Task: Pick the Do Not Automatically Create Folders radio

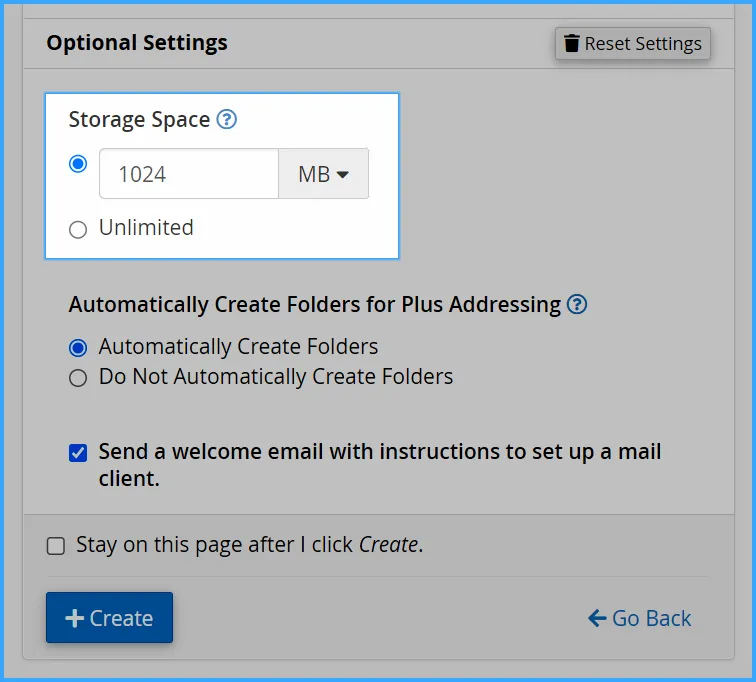Action: coord(78,378)
